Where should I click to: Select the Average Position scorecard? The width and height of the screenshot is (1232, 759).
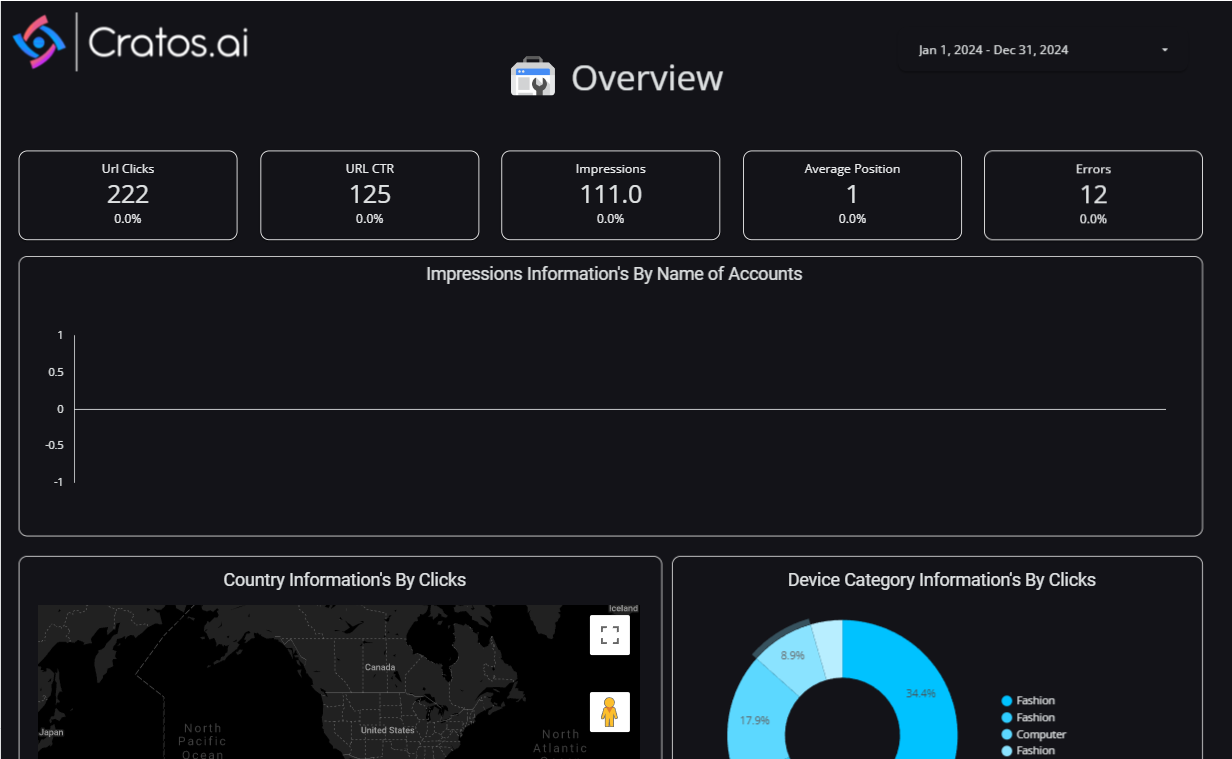click(852, 195)
